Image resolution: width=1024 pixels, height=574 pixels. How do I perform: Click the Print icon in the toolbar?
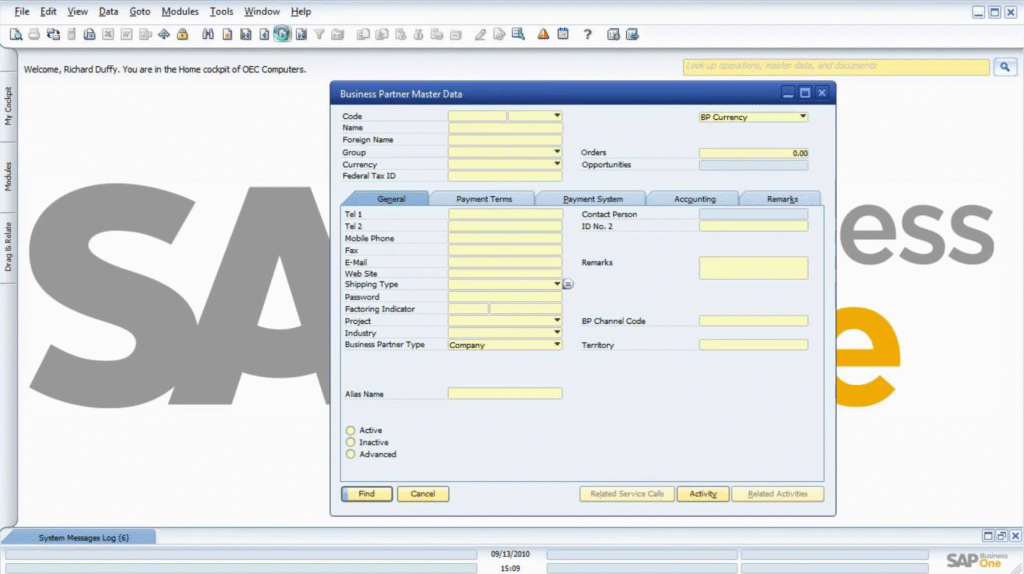tap(34, 34)
